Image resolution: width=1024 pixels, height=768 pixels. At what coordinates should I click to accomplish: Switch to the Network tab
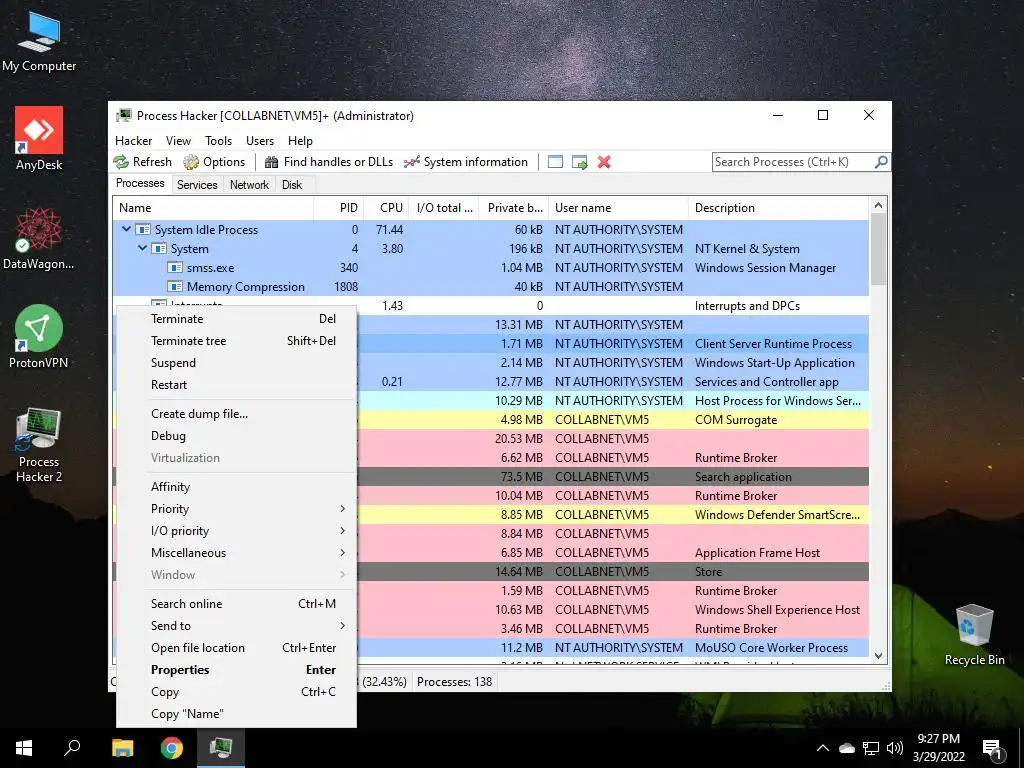[x=249, y=185]
